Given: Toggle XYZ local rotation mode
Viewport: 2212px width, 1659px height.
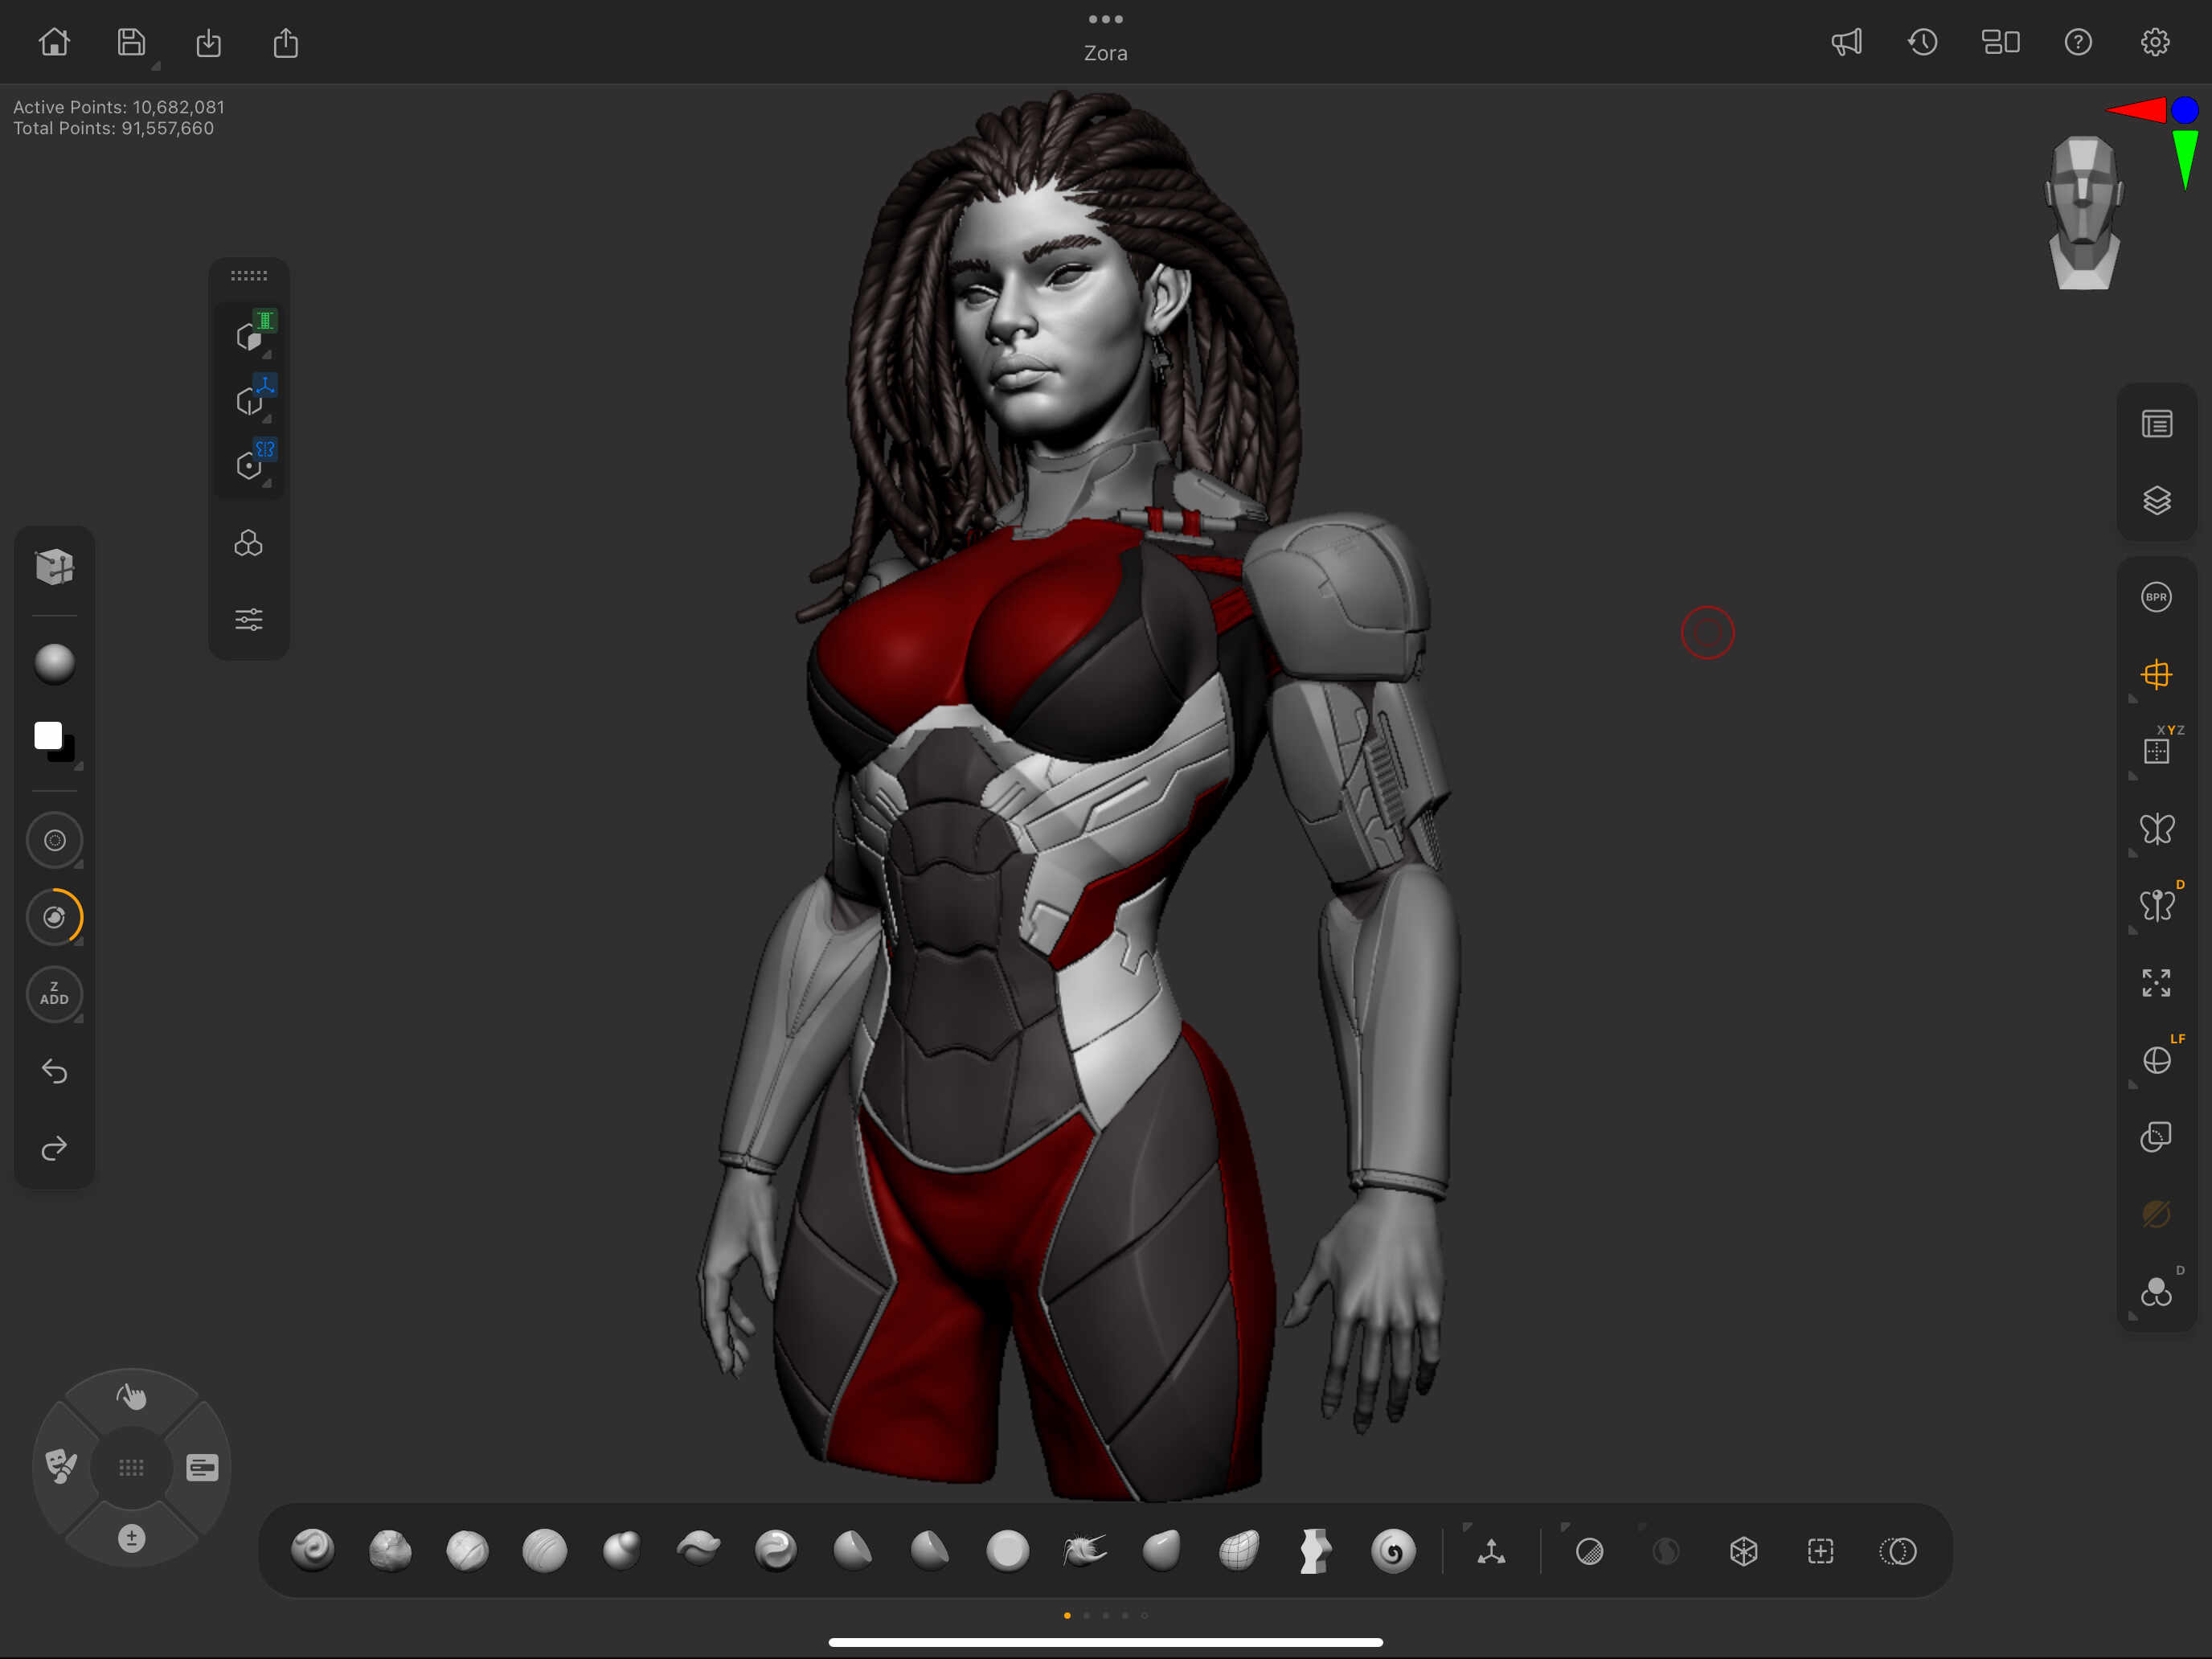Looking at the screenshot, I should pyautogui.click(x=2156, y=750).
